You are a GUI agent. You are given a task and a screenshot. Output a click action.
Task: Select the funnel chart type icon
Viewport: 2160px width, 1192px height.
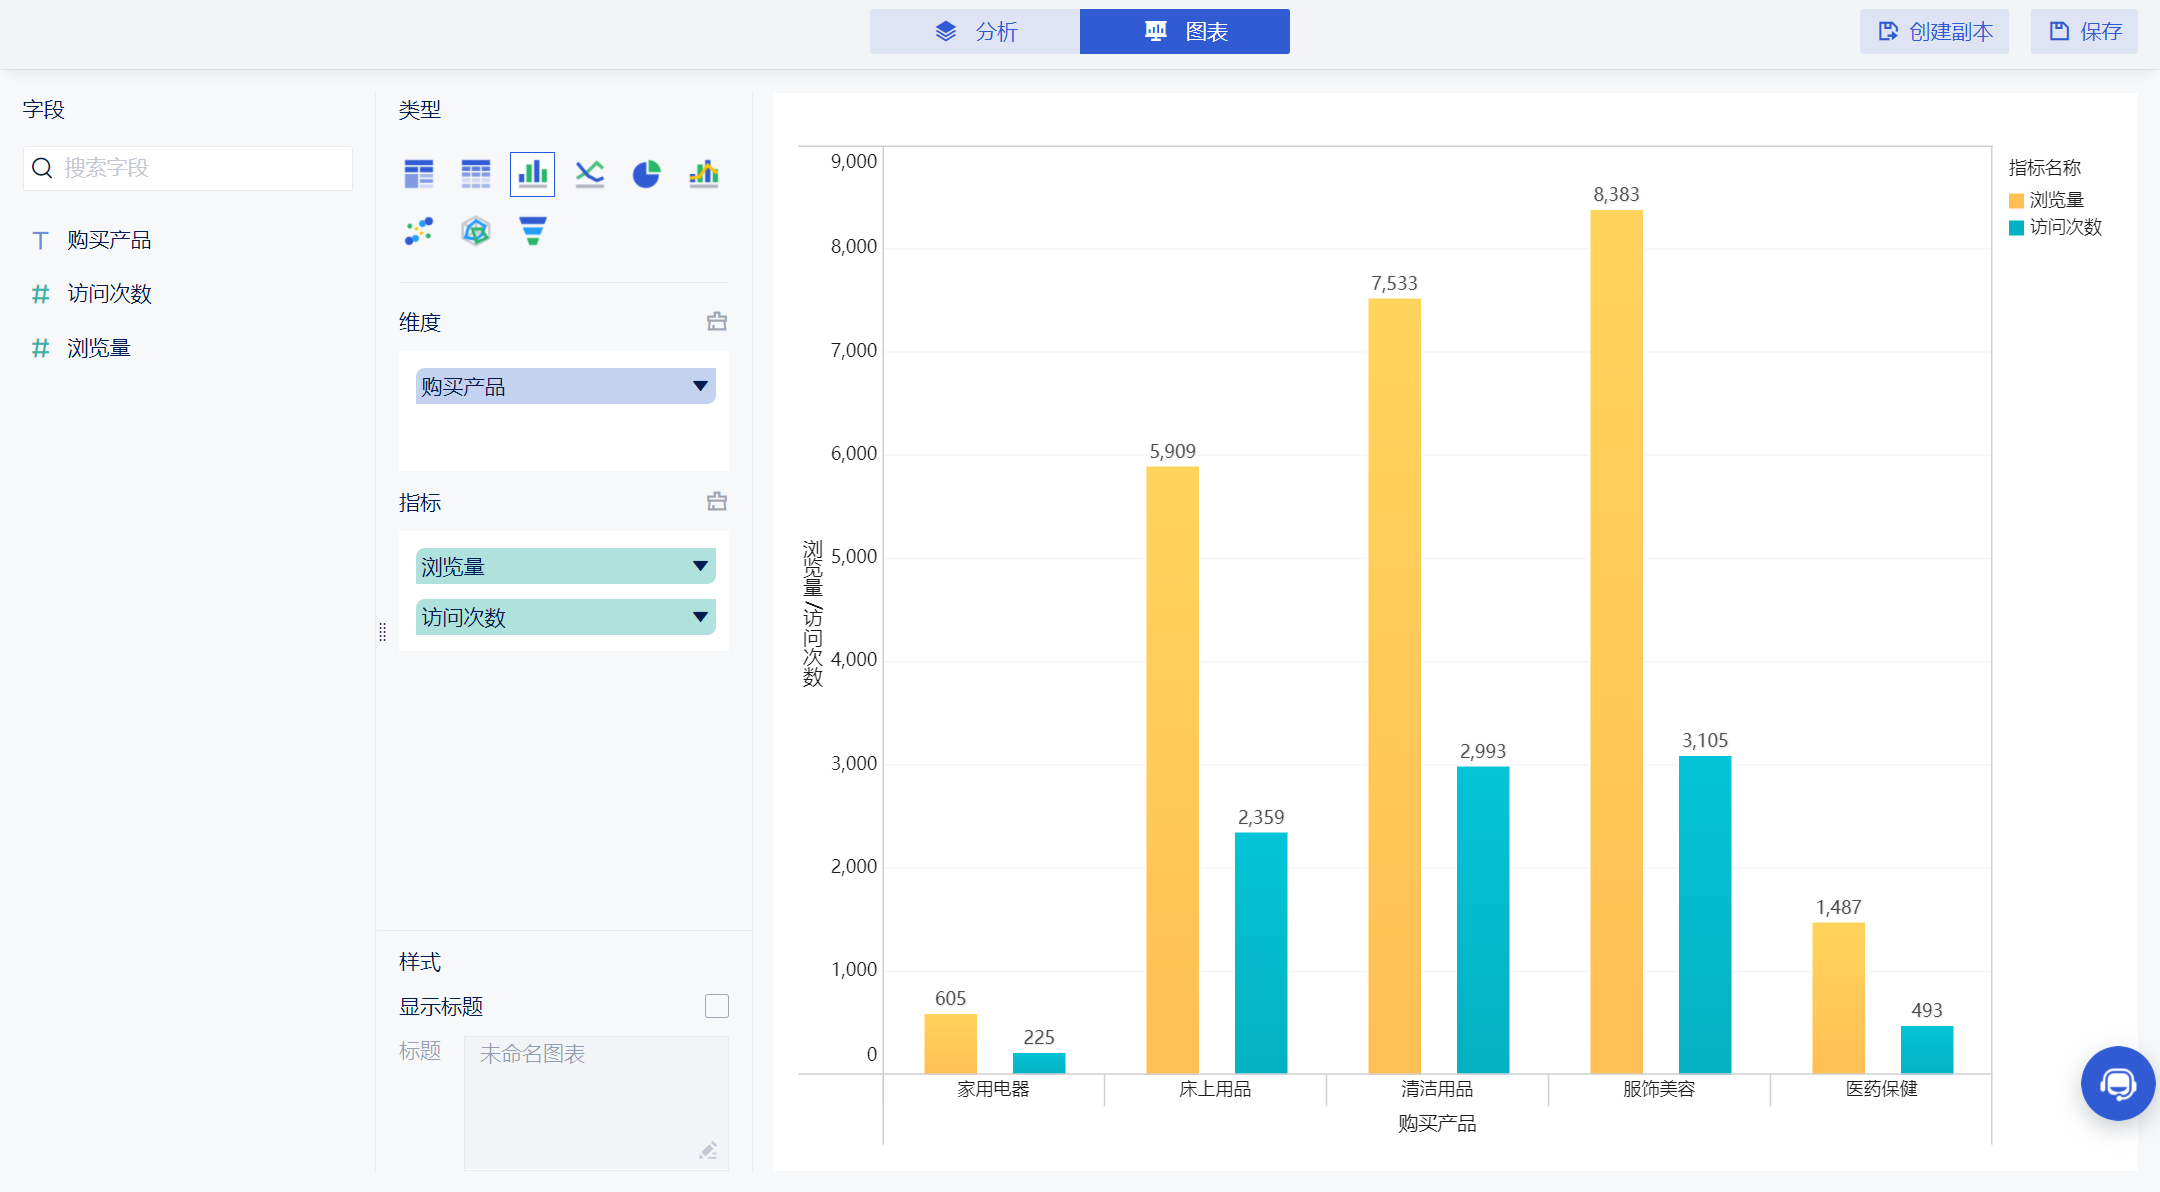pyautogui.click(x=533, y=231)
